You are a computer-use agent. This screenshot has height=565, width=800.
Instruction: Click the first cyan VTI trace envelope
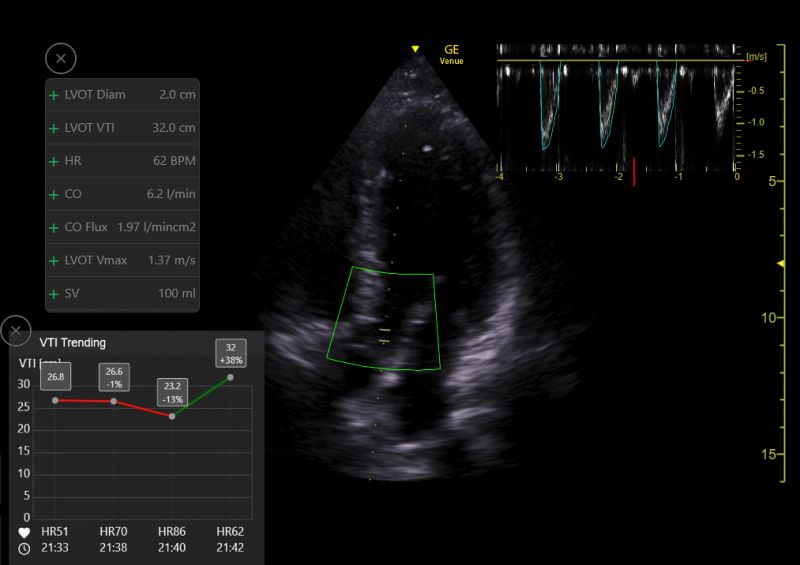[x=550, y=106]
